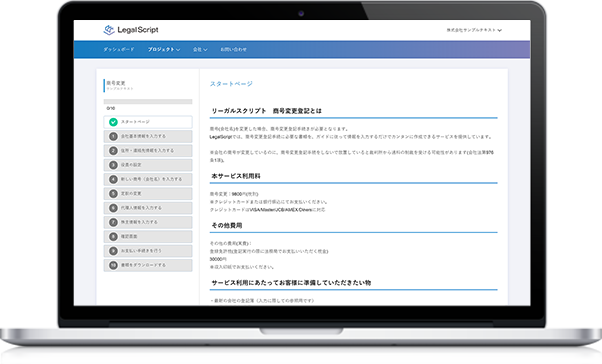Select the step 6 circle for 代理人情報を入力する
Viewport: 602px width, 364px height.
coord(113,208)
